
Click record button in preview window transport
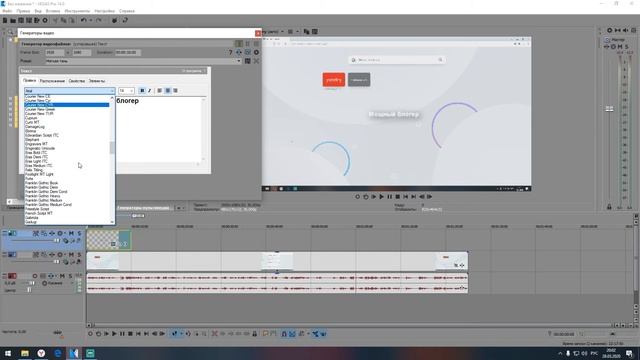click(x=358, y=197)
